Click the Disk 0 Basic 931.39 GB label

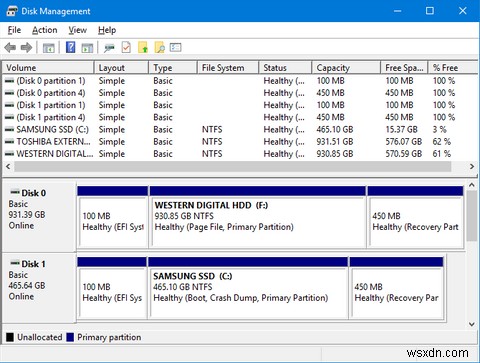(38, 217)
